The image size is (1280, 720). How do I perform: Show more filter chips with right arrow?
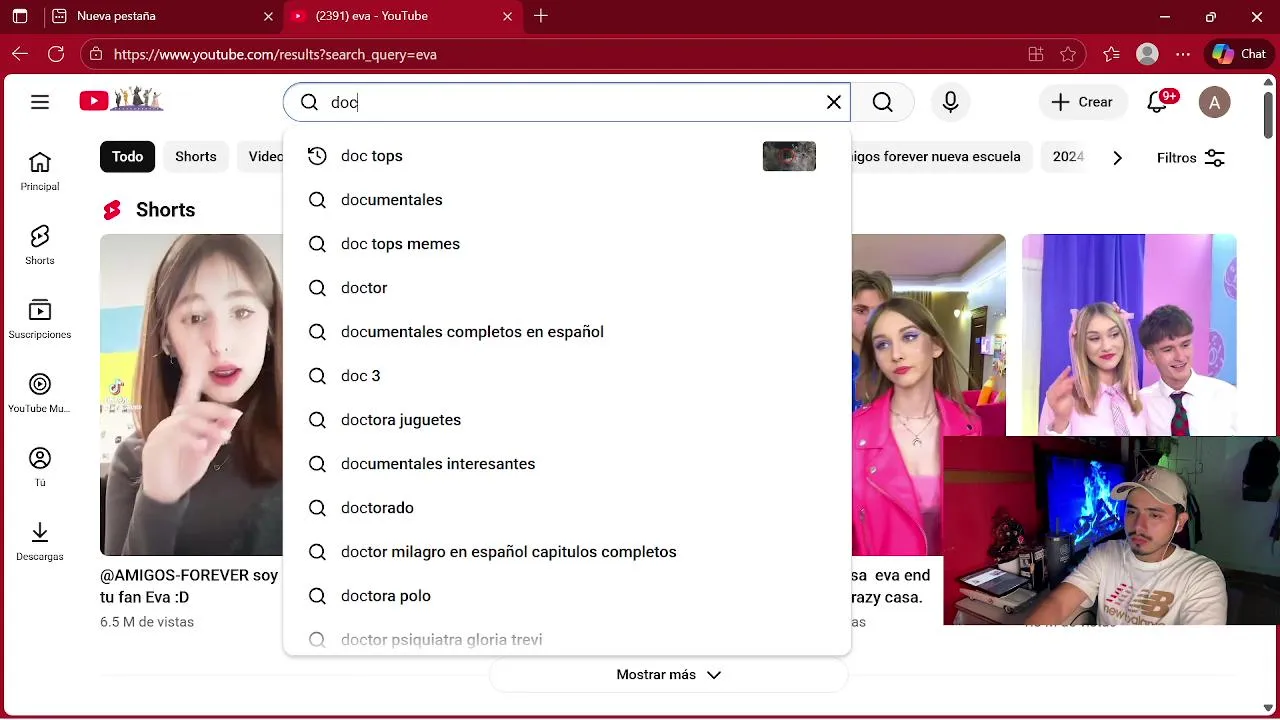click(1117, 158)
